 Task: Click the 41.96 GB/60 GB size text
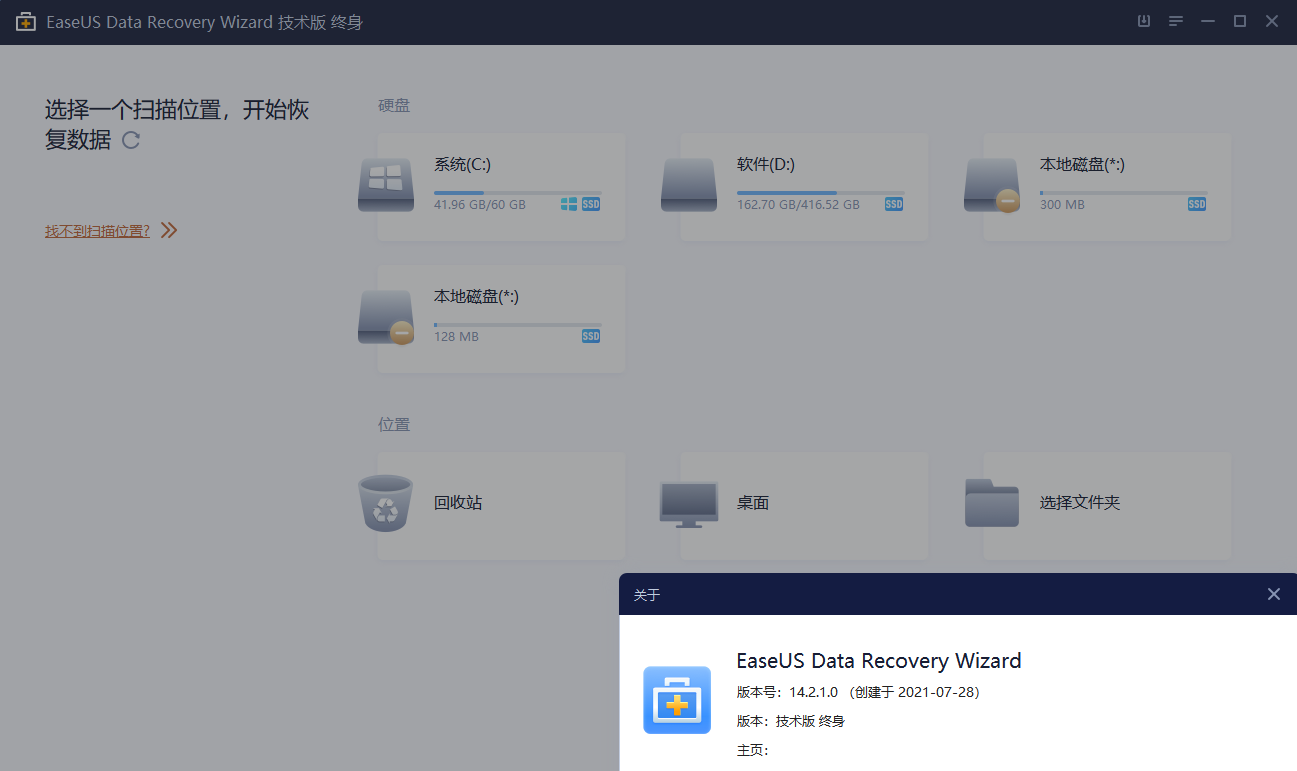pos(479,205)
